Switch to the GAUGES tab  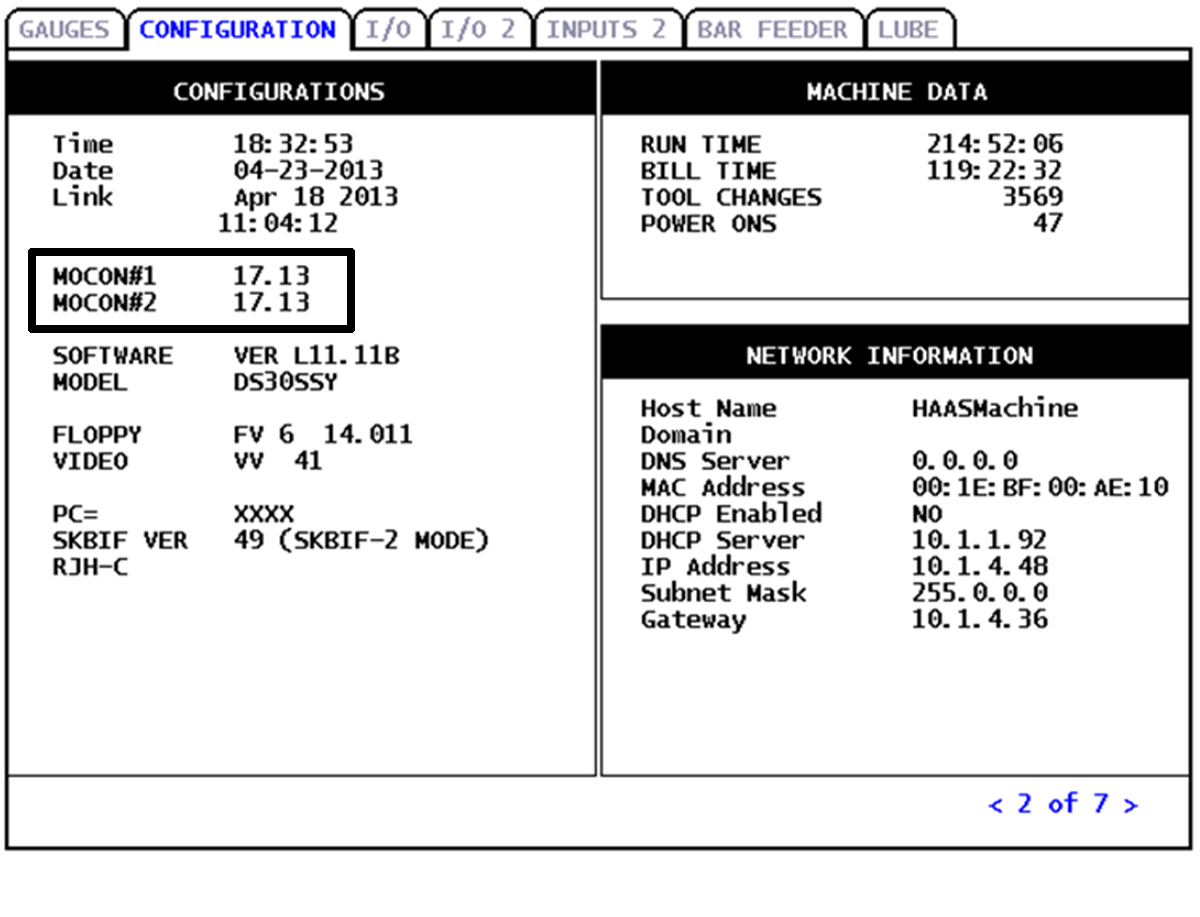click(65, 29)
